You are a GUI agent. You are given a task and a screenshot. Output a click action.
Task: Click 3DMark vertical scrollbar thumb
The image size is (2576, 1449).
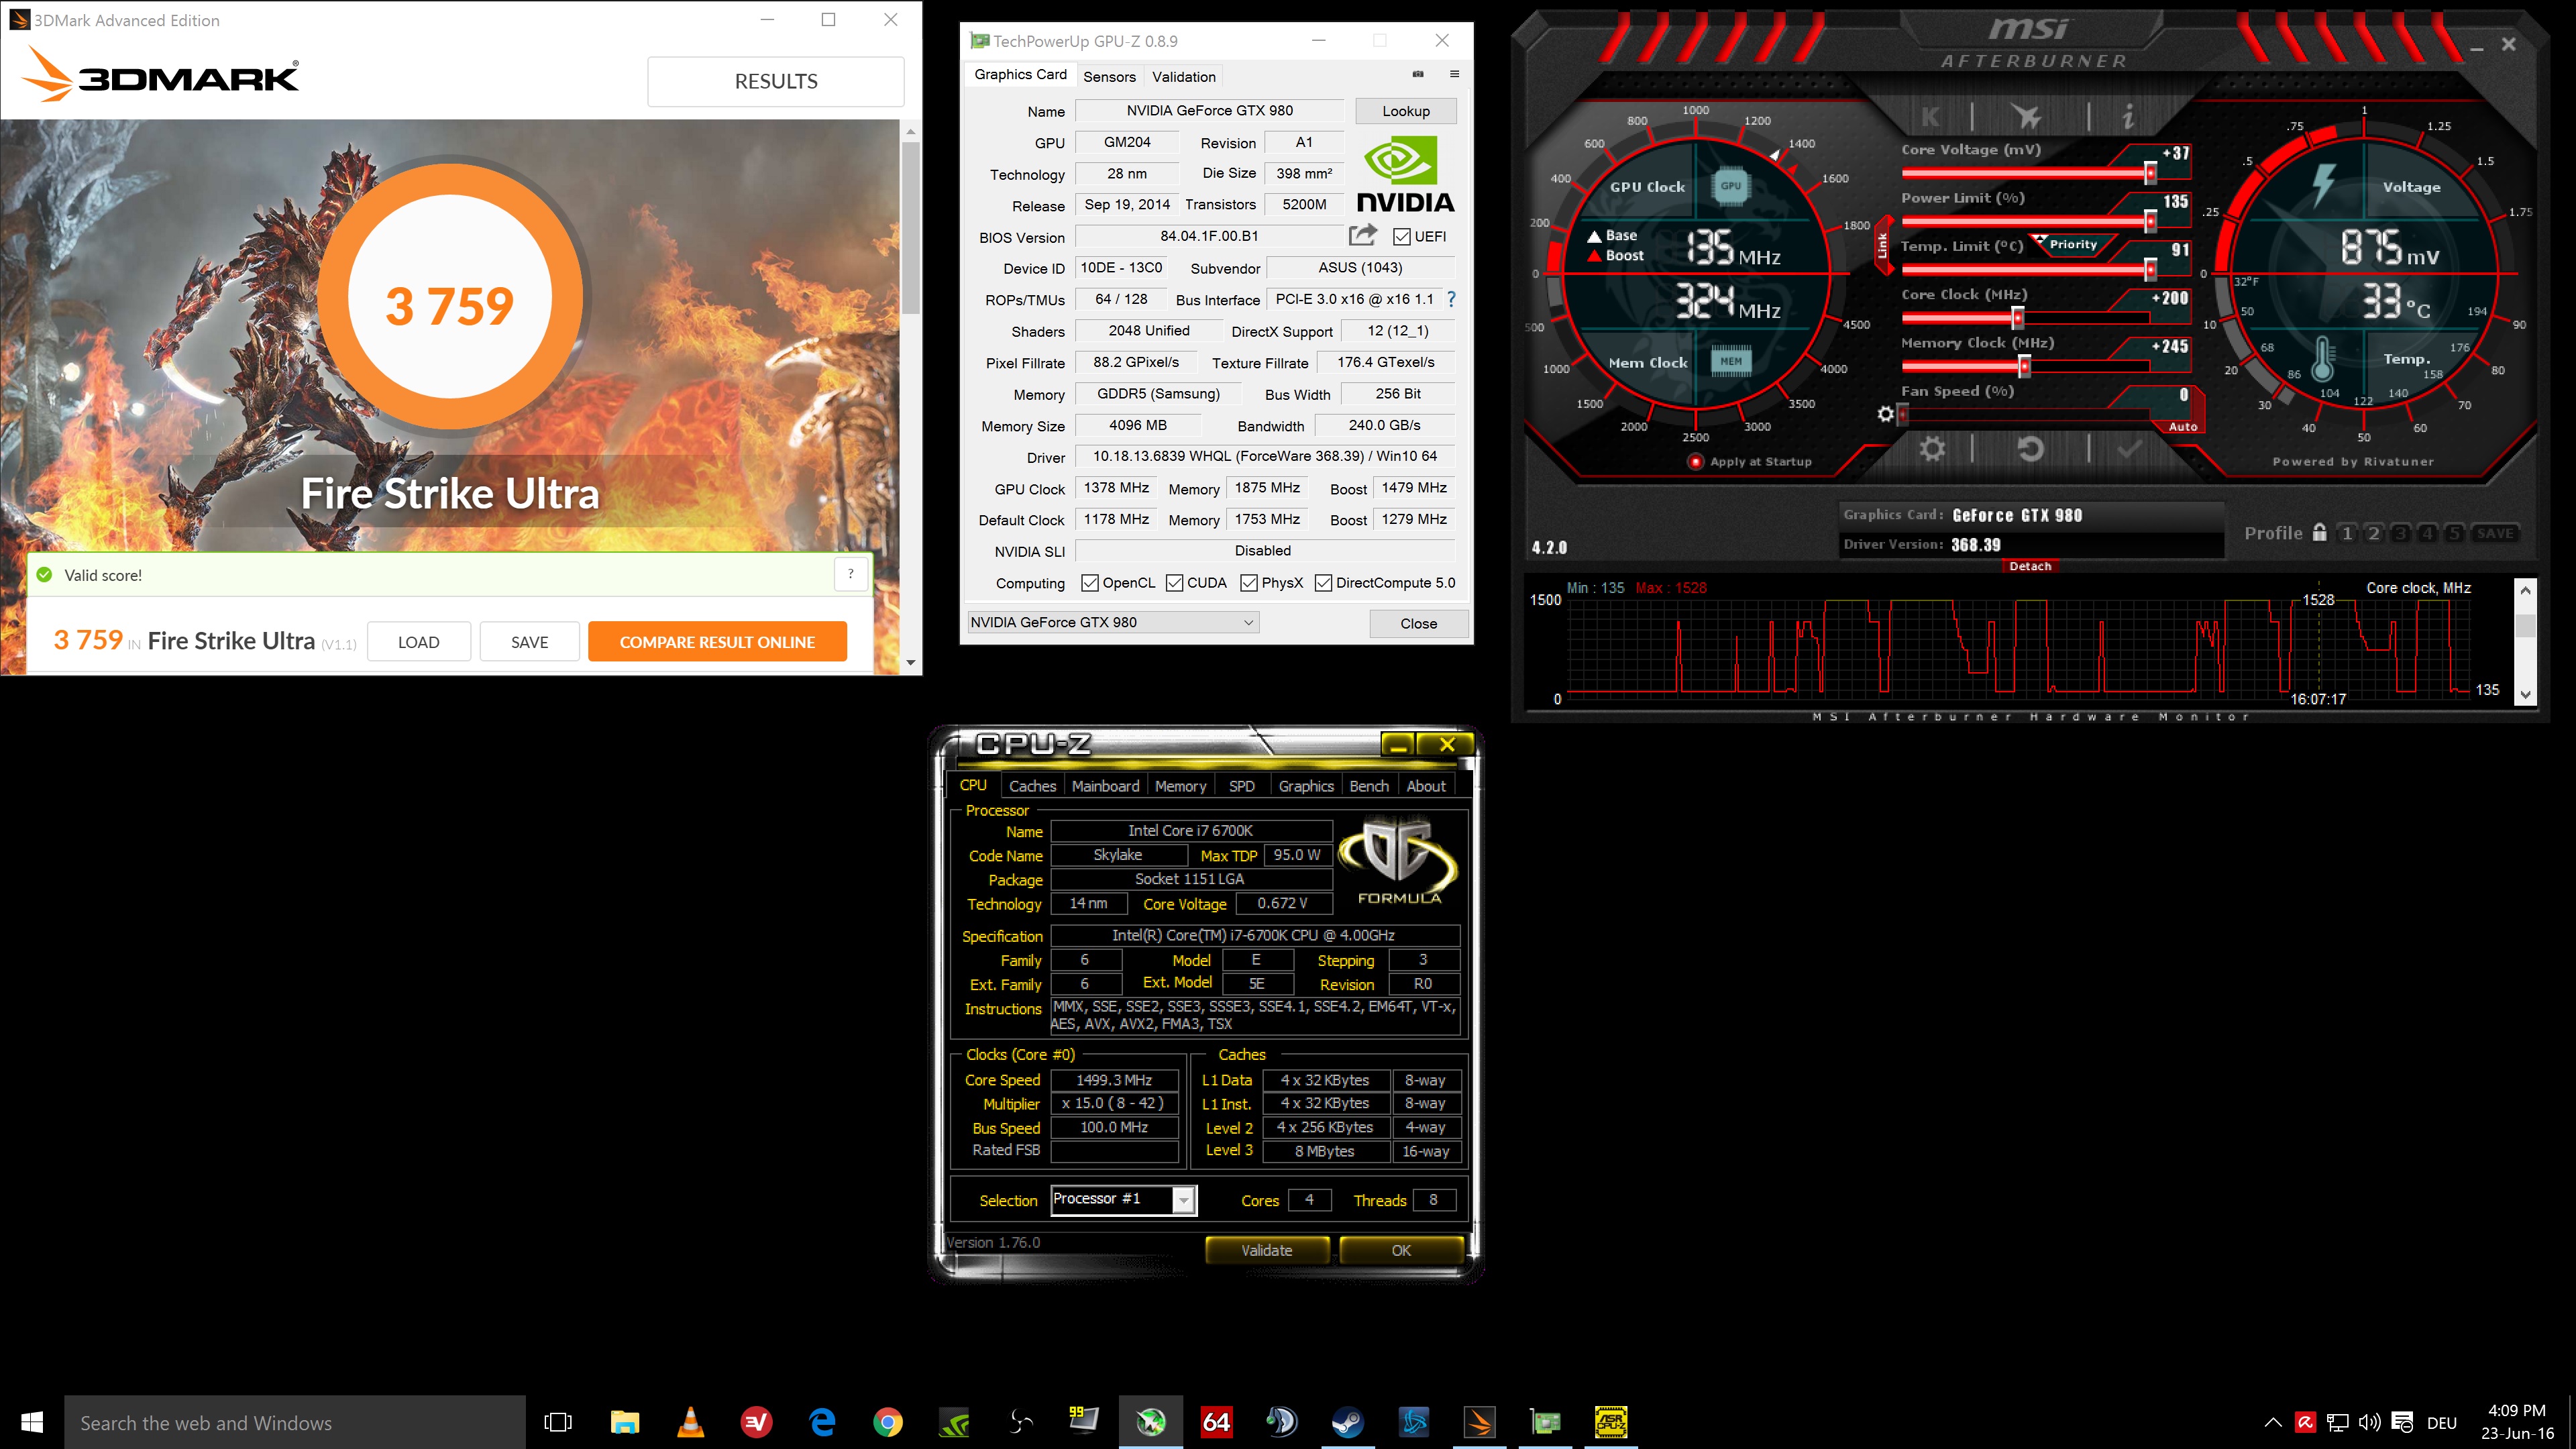[910, 228]
